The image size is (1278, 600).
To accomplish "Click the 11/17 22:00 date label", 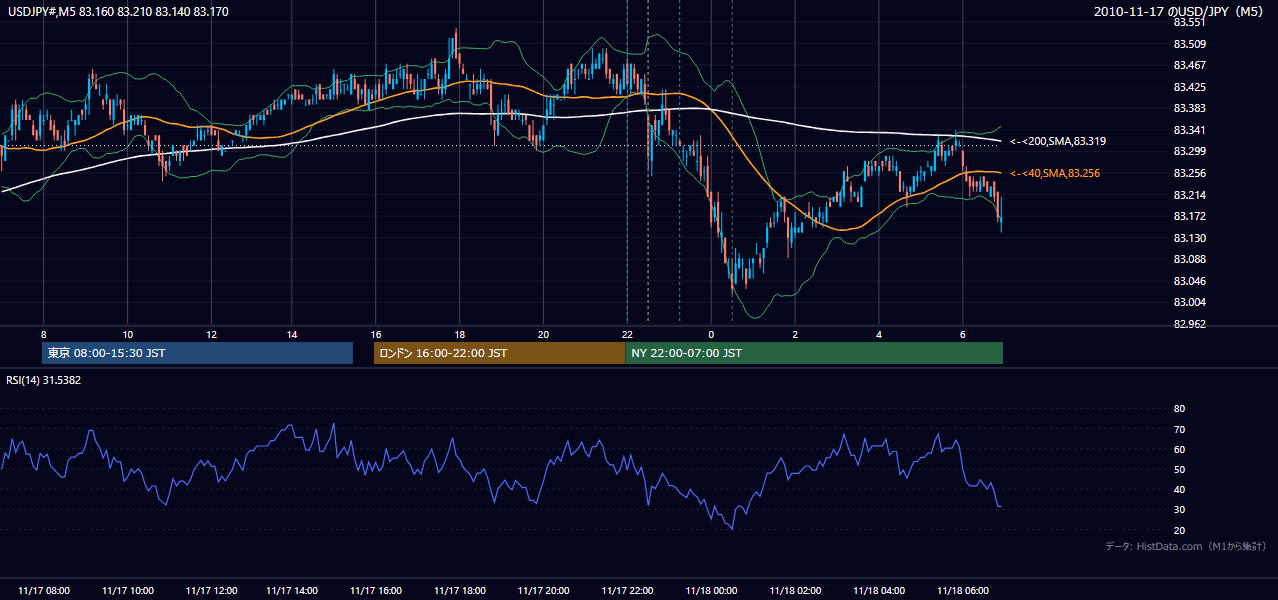I will (628, 591).
